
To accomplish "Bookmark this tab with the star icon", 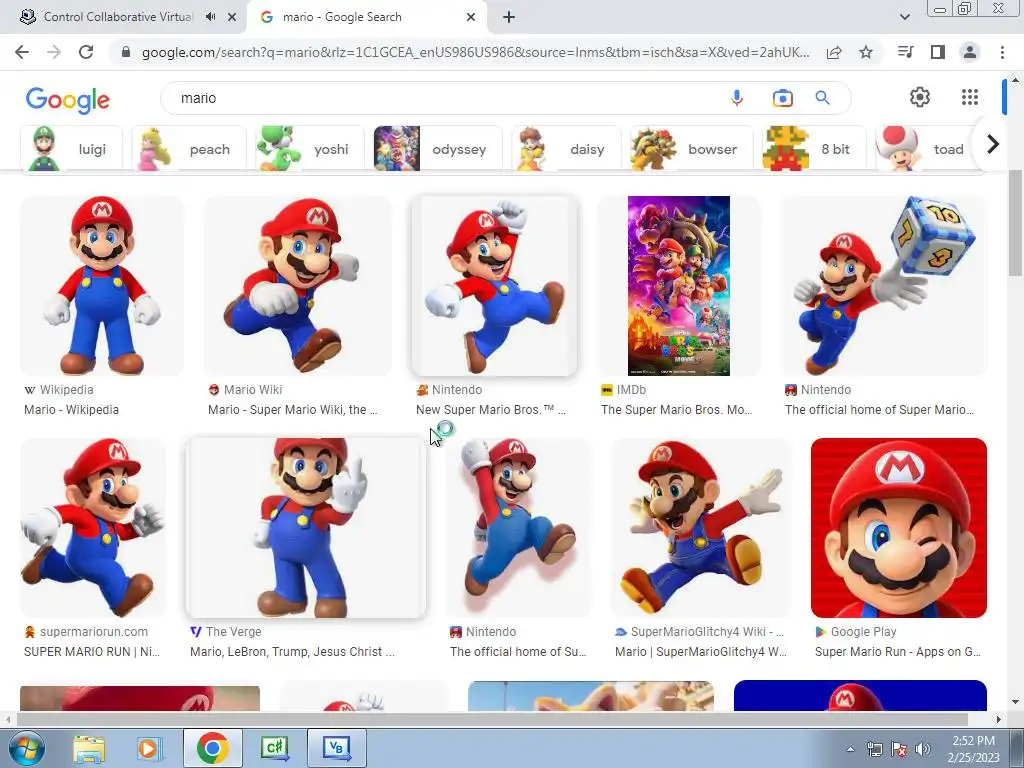I will [x=866, y=52].
